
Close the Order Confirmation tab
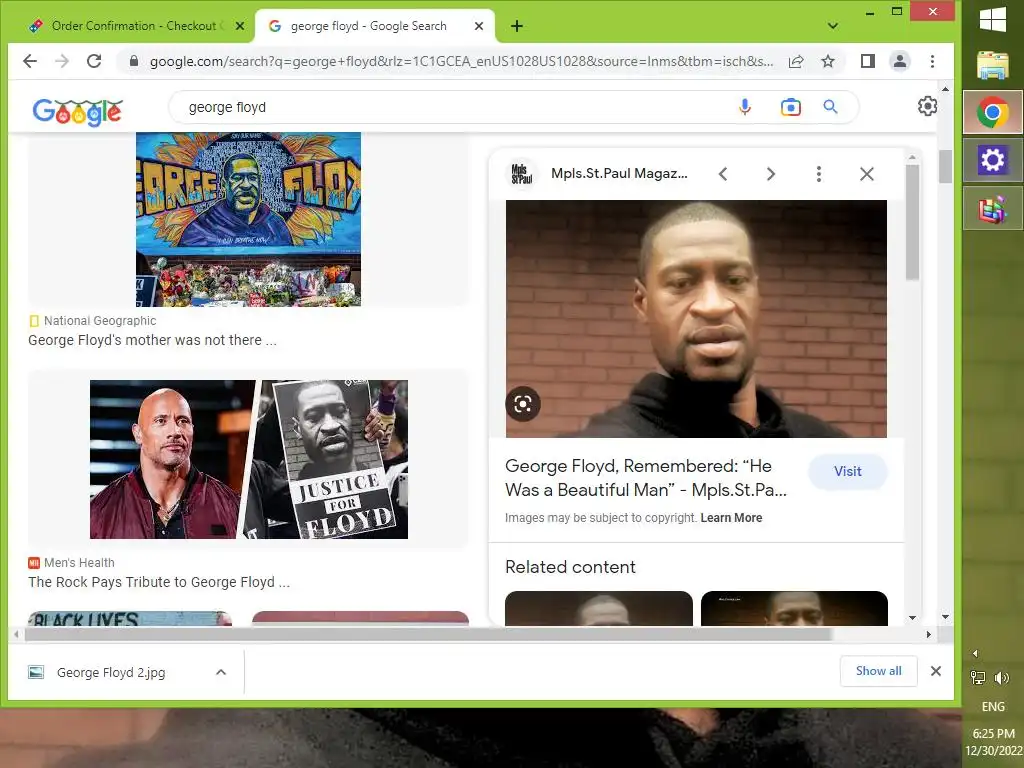point(240,26)
